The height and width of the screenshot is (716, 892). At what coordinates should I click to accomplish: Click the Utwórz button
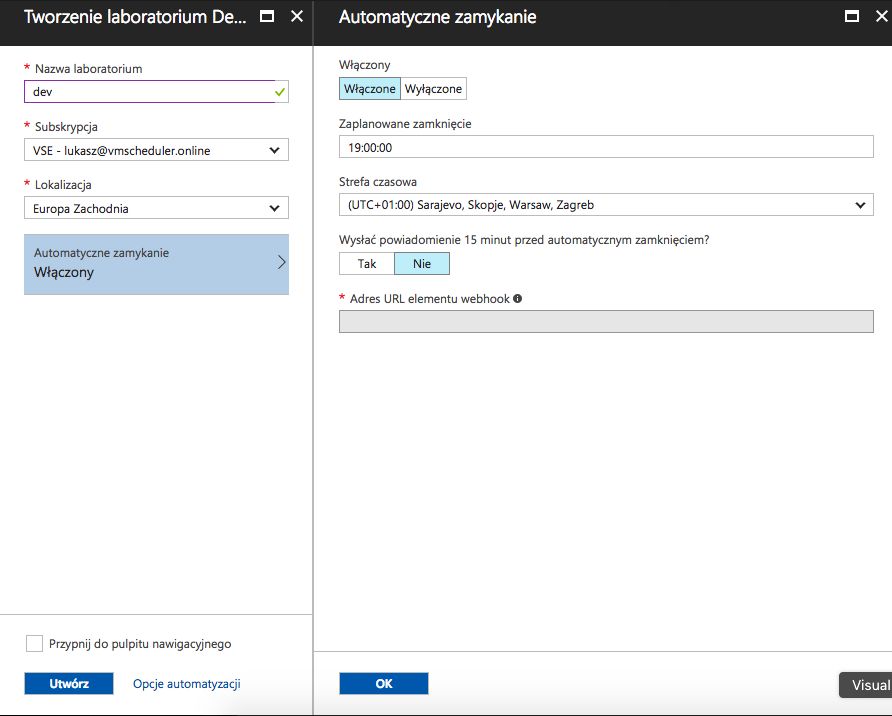[69, 684]
